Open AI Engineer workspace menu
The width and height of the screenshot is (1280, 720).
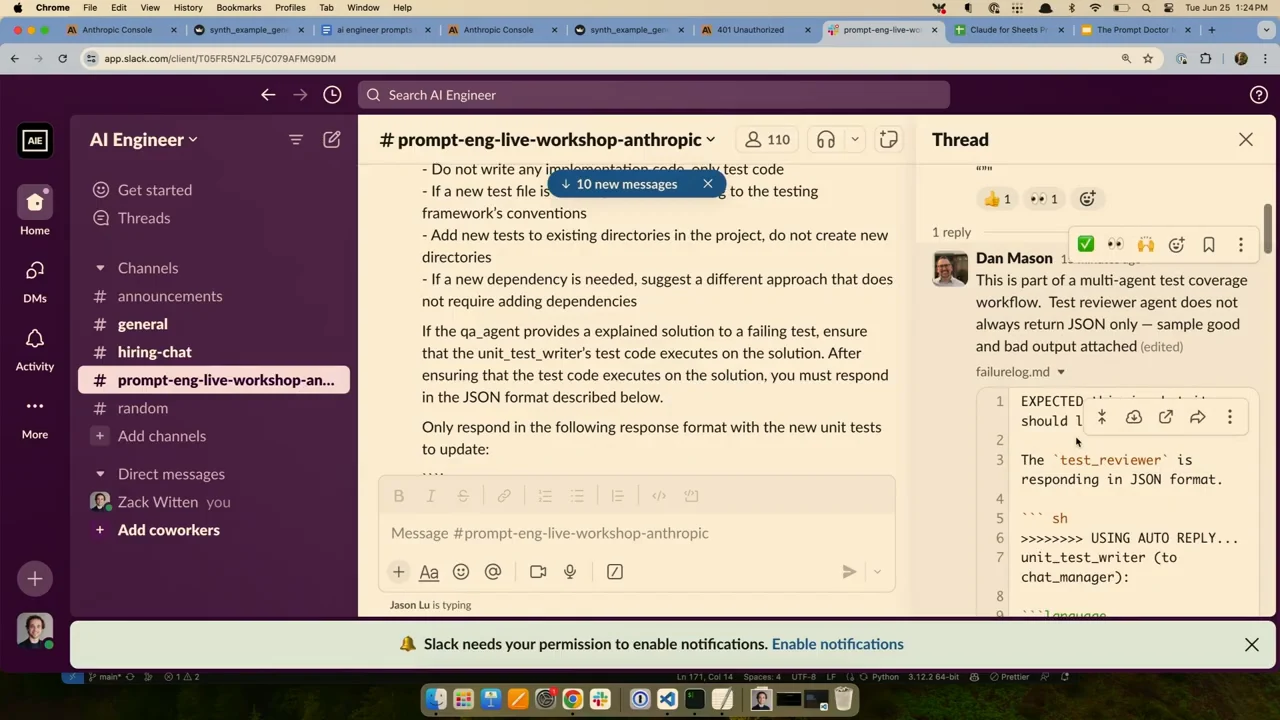point(143,140)
